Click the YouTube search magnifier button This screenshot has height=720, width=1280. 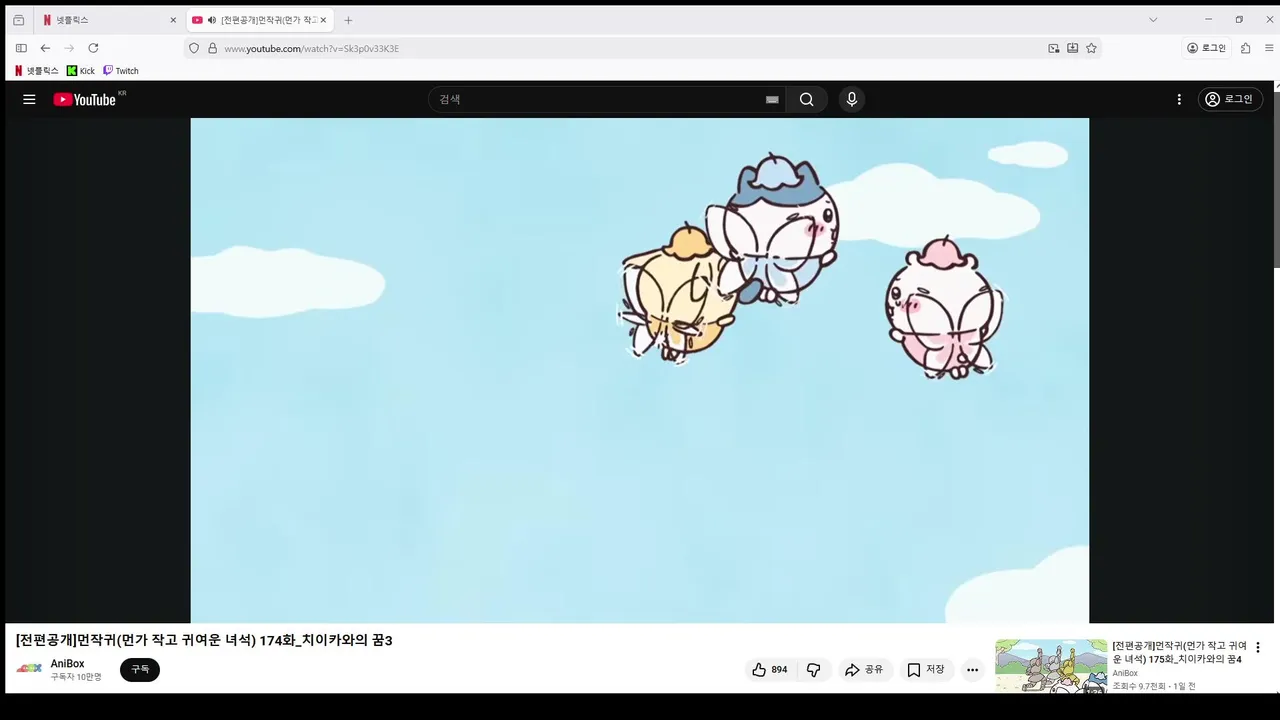pos(806,99)
